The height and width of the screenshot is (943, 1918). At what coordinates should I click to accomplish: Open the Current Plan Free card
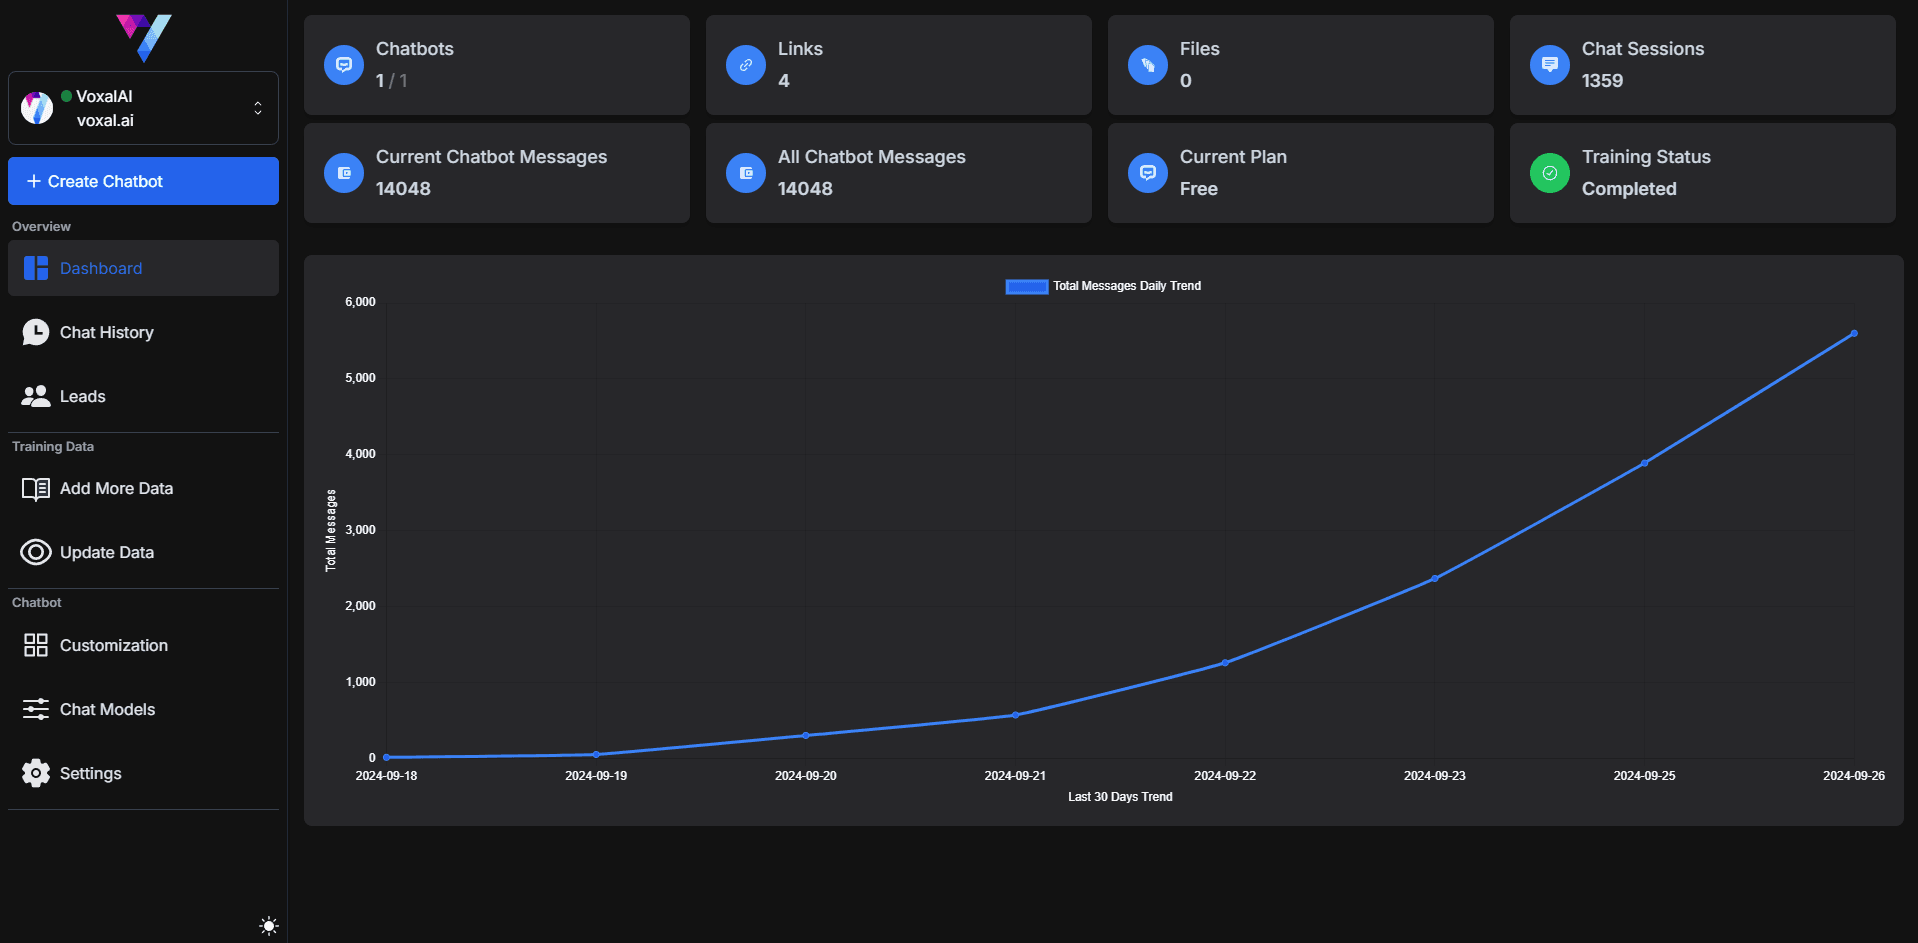(1299, 172)
